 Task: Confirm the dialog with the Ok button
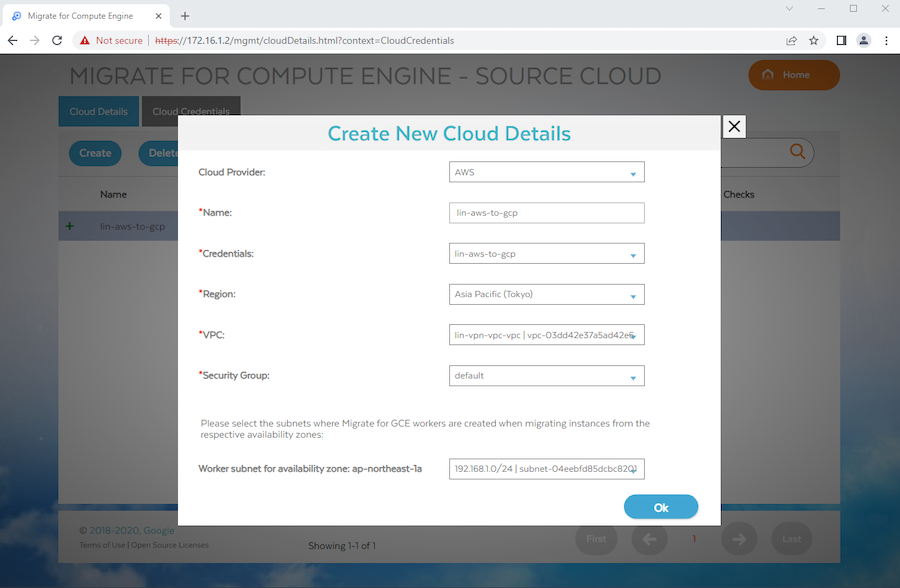661,507
